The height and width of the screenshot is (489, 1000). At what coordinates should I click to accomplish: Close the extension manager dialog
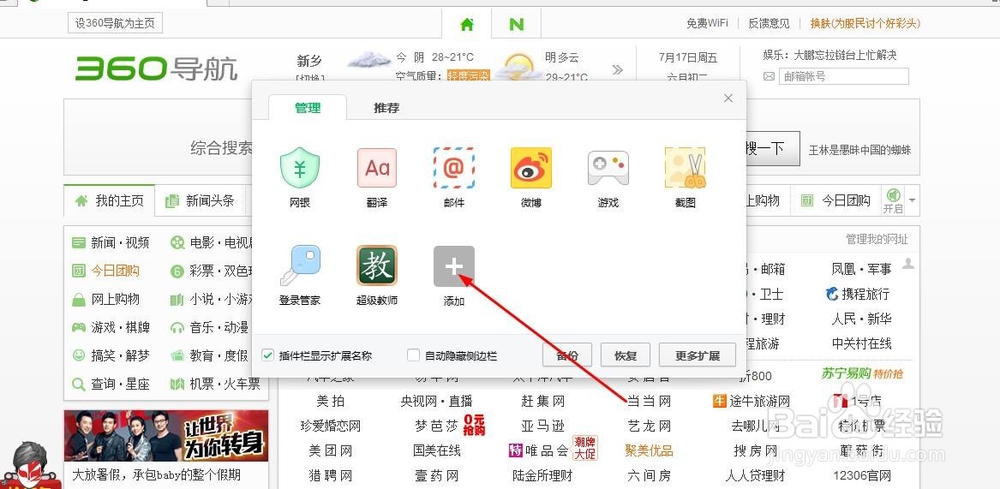pyautogui.click(x=728, y=98)
